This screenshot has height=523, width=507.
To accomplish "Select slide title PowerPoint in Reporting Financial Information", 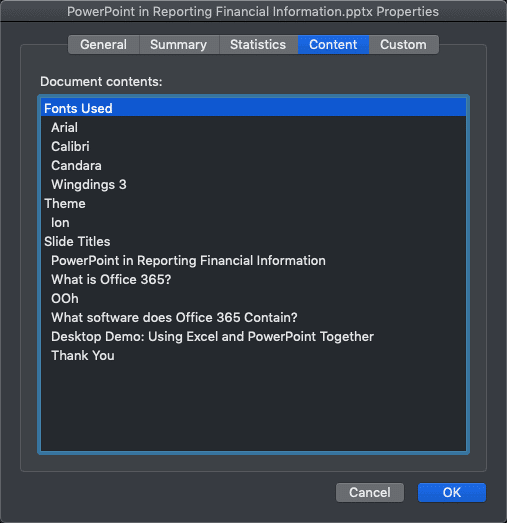I will coord(254,260).
